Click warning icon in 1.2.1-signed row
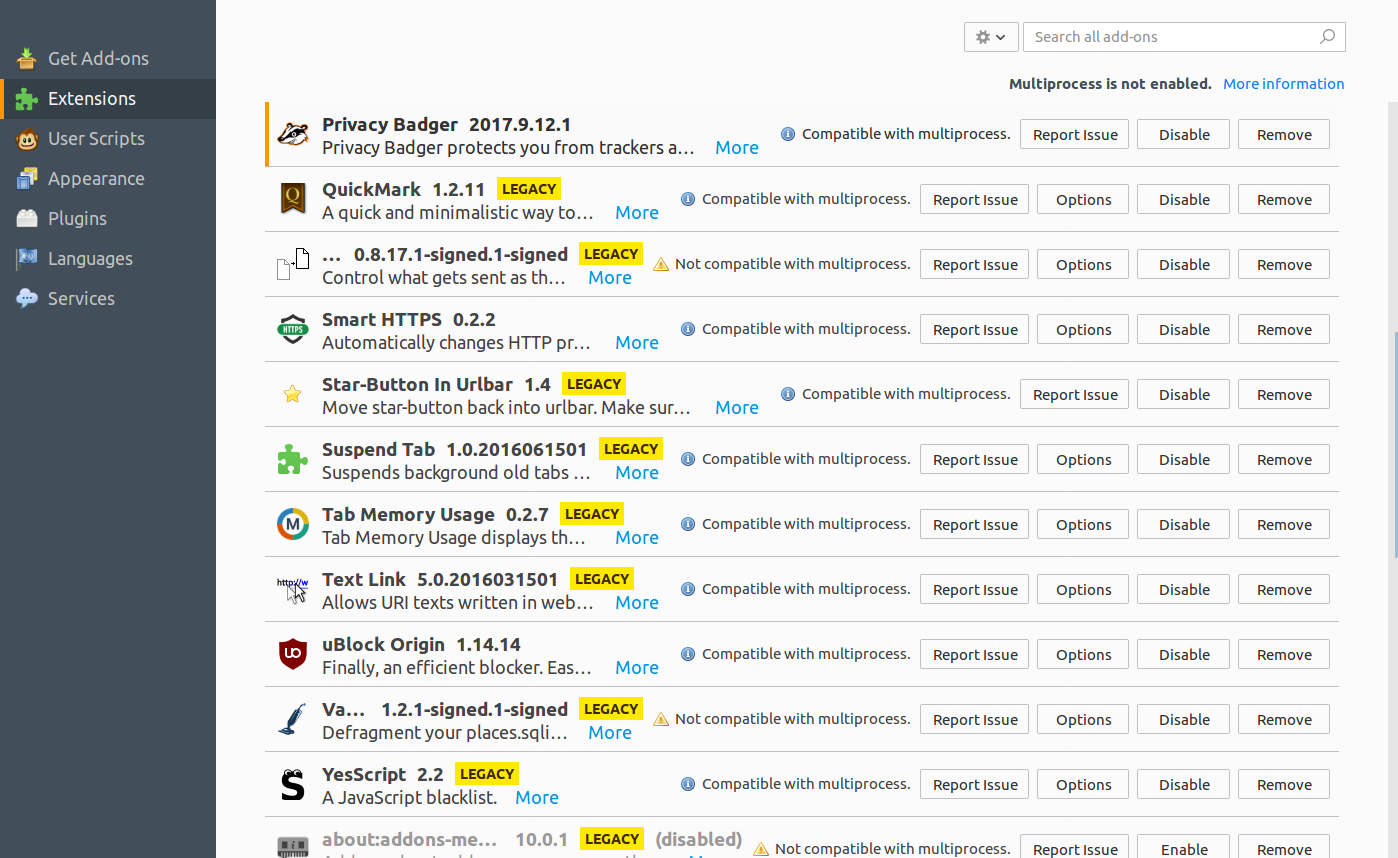 (x=661, y=719)
